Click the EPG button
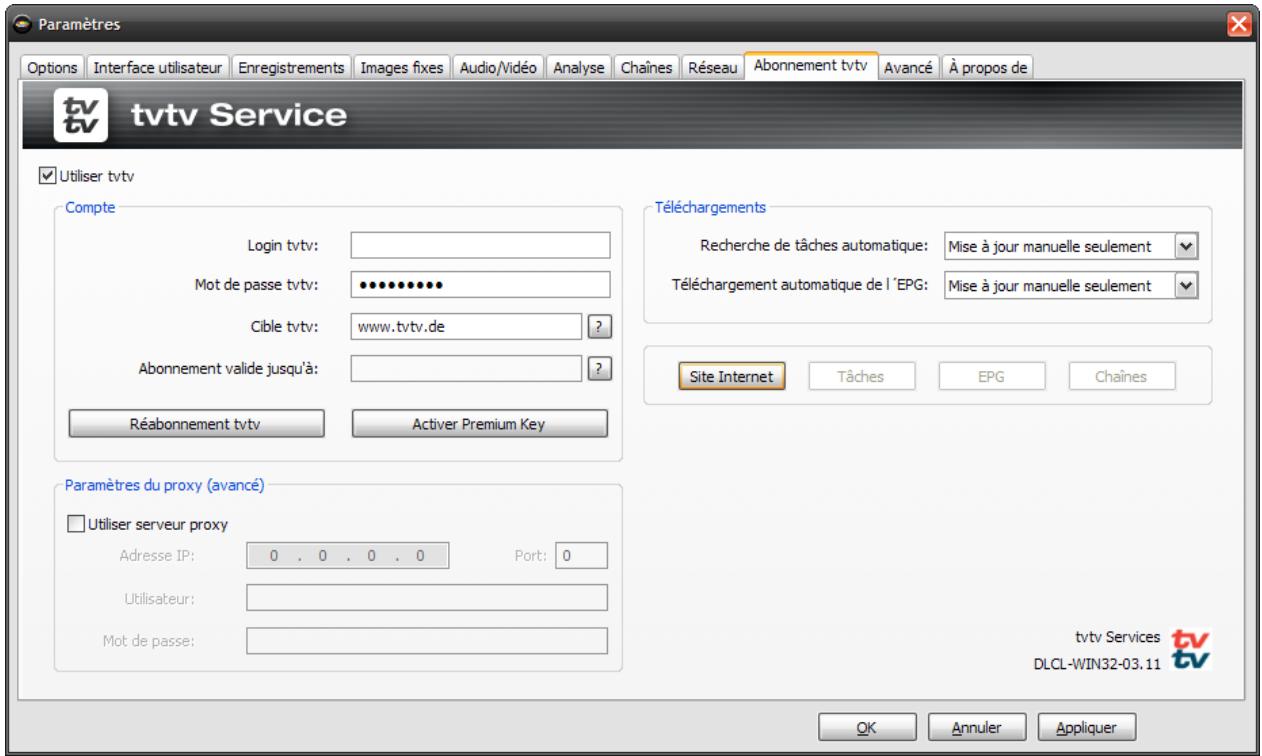 click(x=991, y=376)
